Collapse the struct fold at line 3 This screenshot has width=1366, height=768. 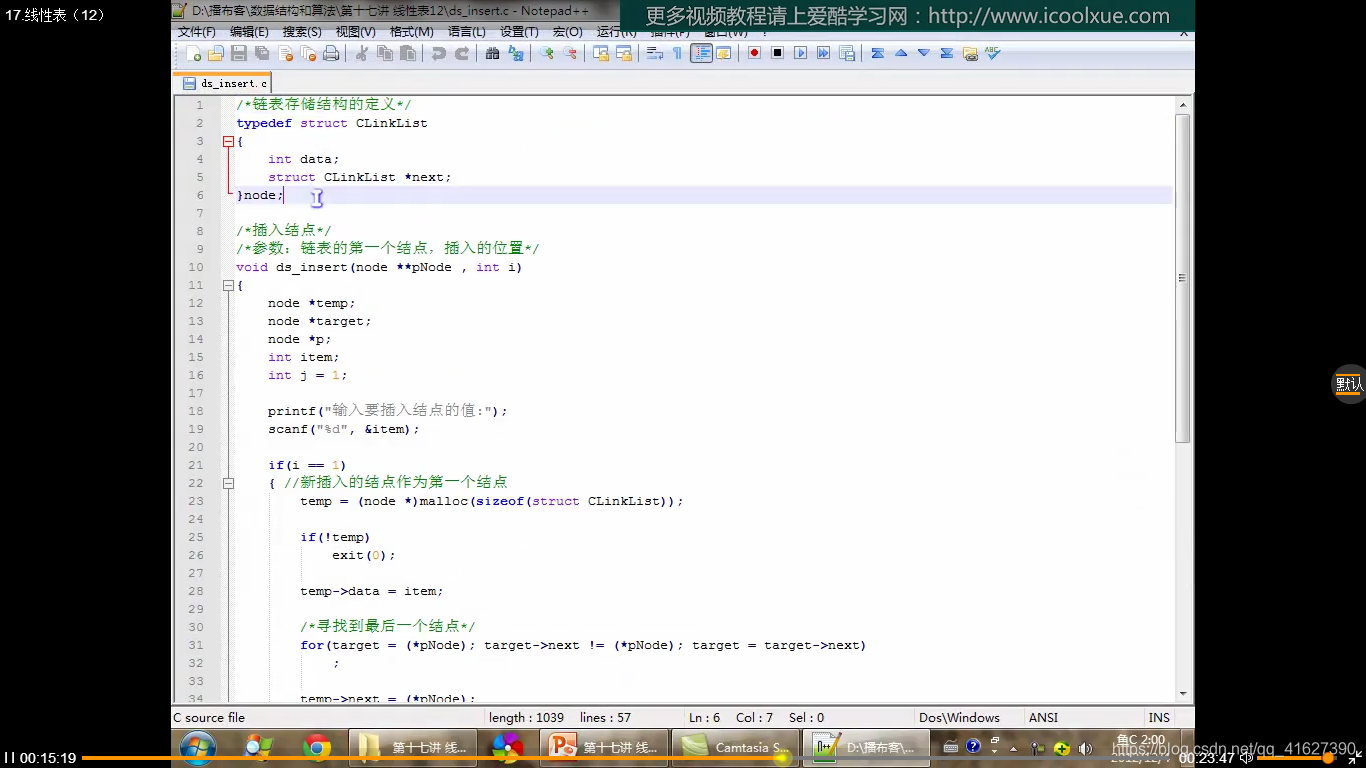click(228, 141)
